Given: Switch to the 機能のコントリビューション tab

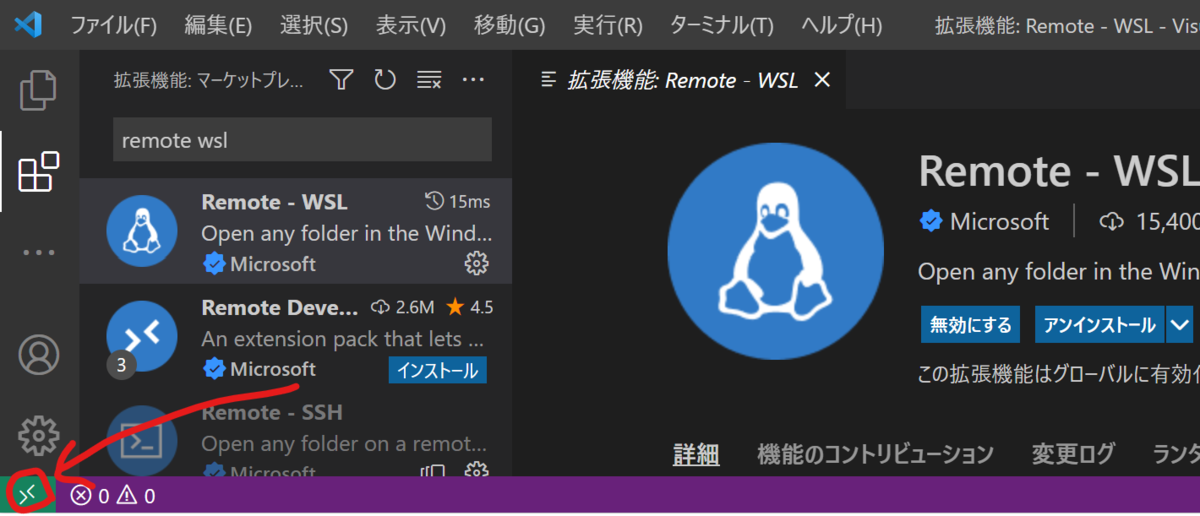Looking at the screenshot, I should click(875, 454).
